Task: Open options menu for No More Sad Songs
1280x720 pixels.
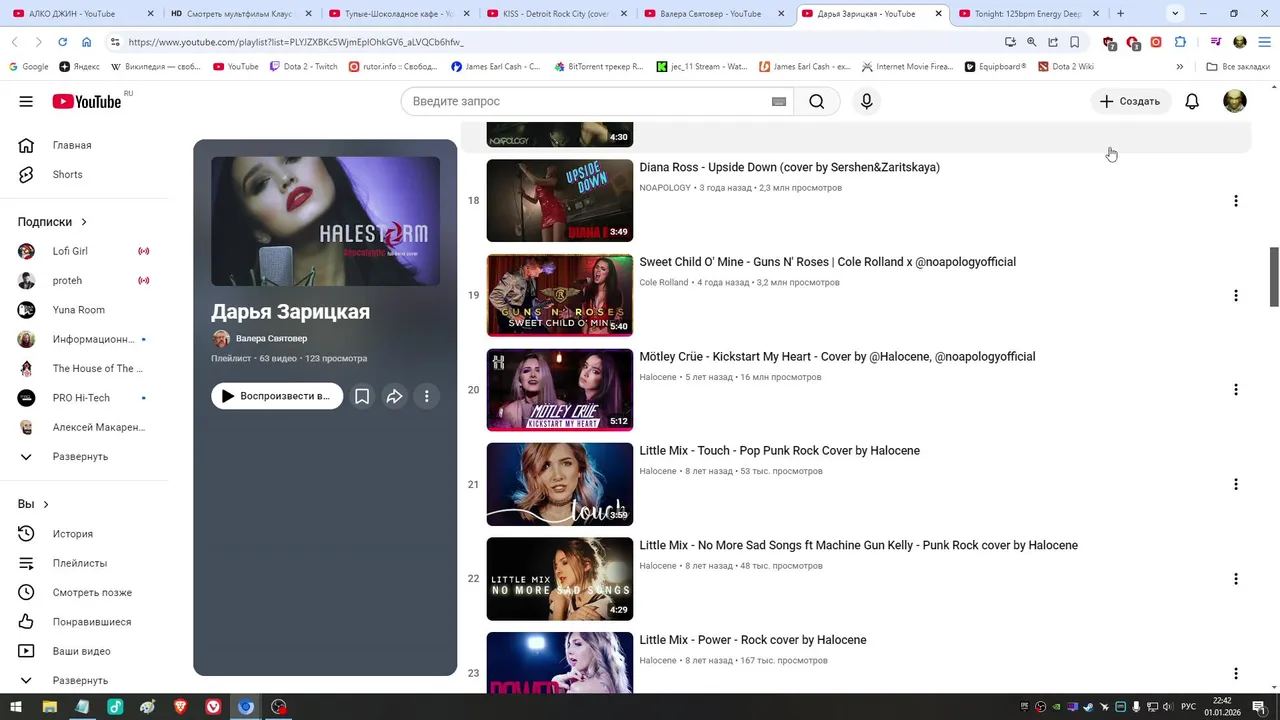Action: pos(1236,579)
